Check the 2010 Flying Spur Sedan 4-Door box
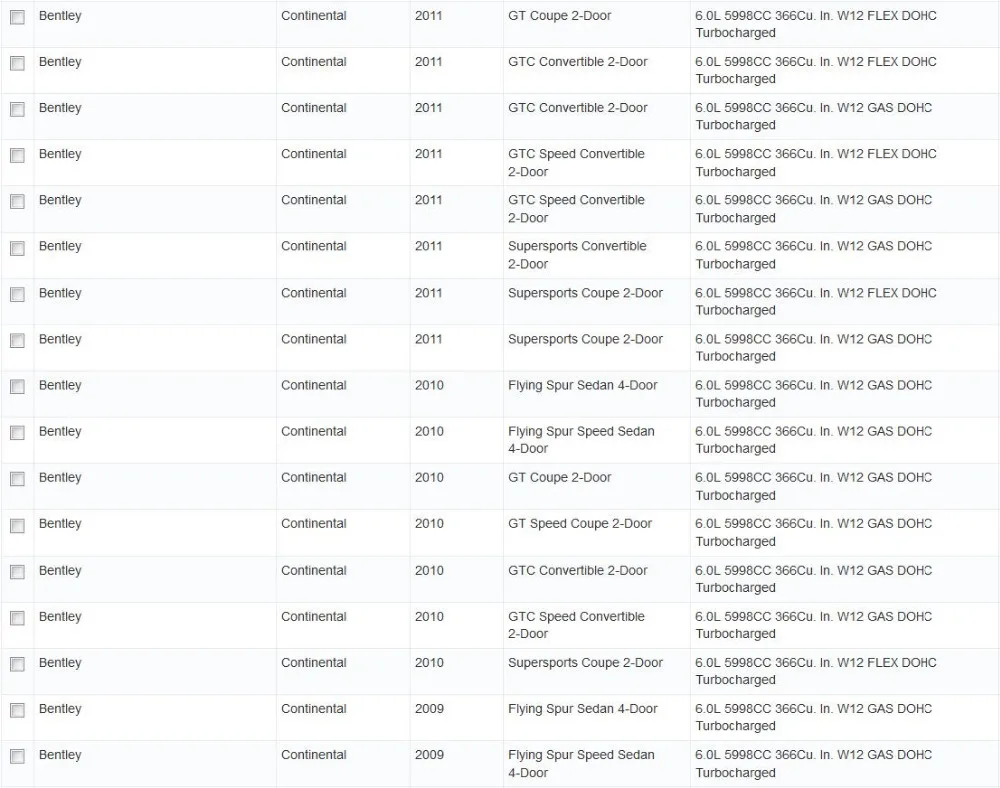1000x788 pixels. 17,386
